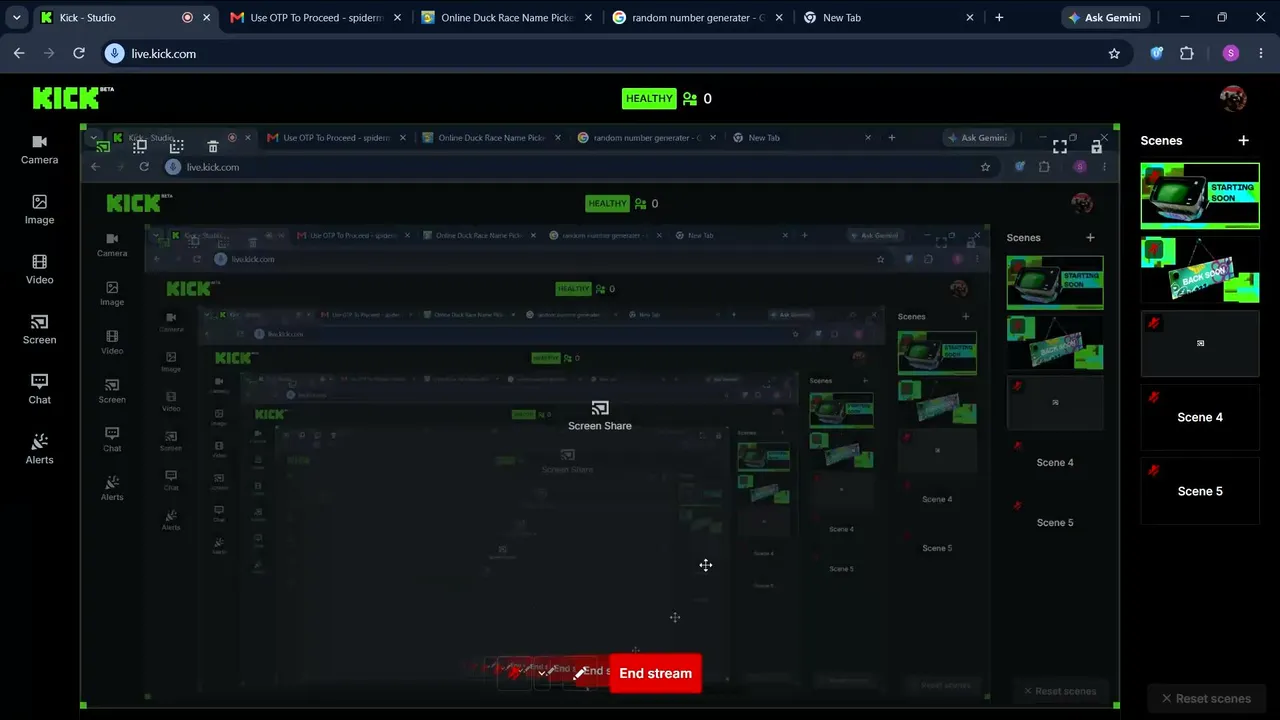The height and width of the screenshot is (720, 1280).
Task: Open the Chrome tab search dropdown
Action: [x=17, y=18]
